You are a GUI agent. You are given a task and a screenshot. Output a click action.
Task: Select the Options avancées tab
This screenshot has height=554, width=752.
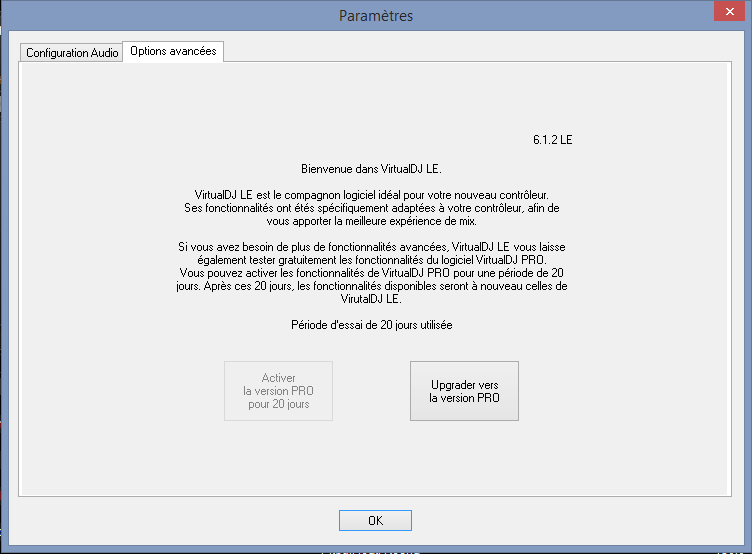point(173,51)
